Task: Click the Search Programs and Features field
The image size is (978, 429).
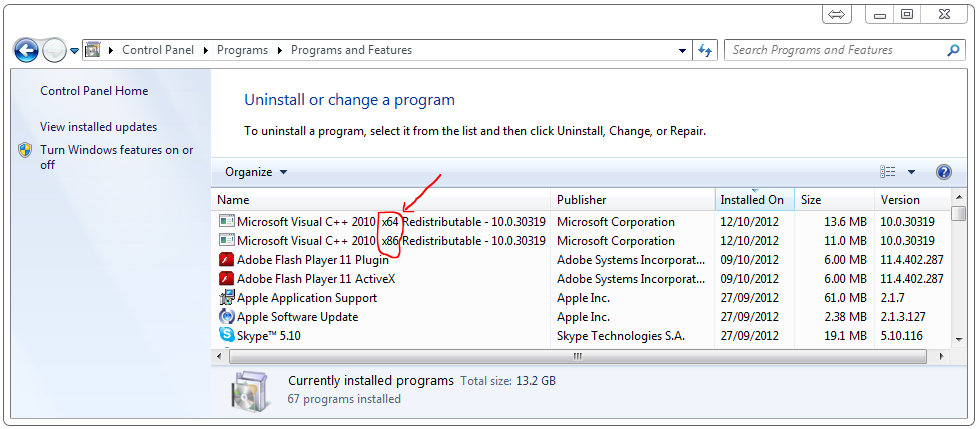Action: (836, 50)
